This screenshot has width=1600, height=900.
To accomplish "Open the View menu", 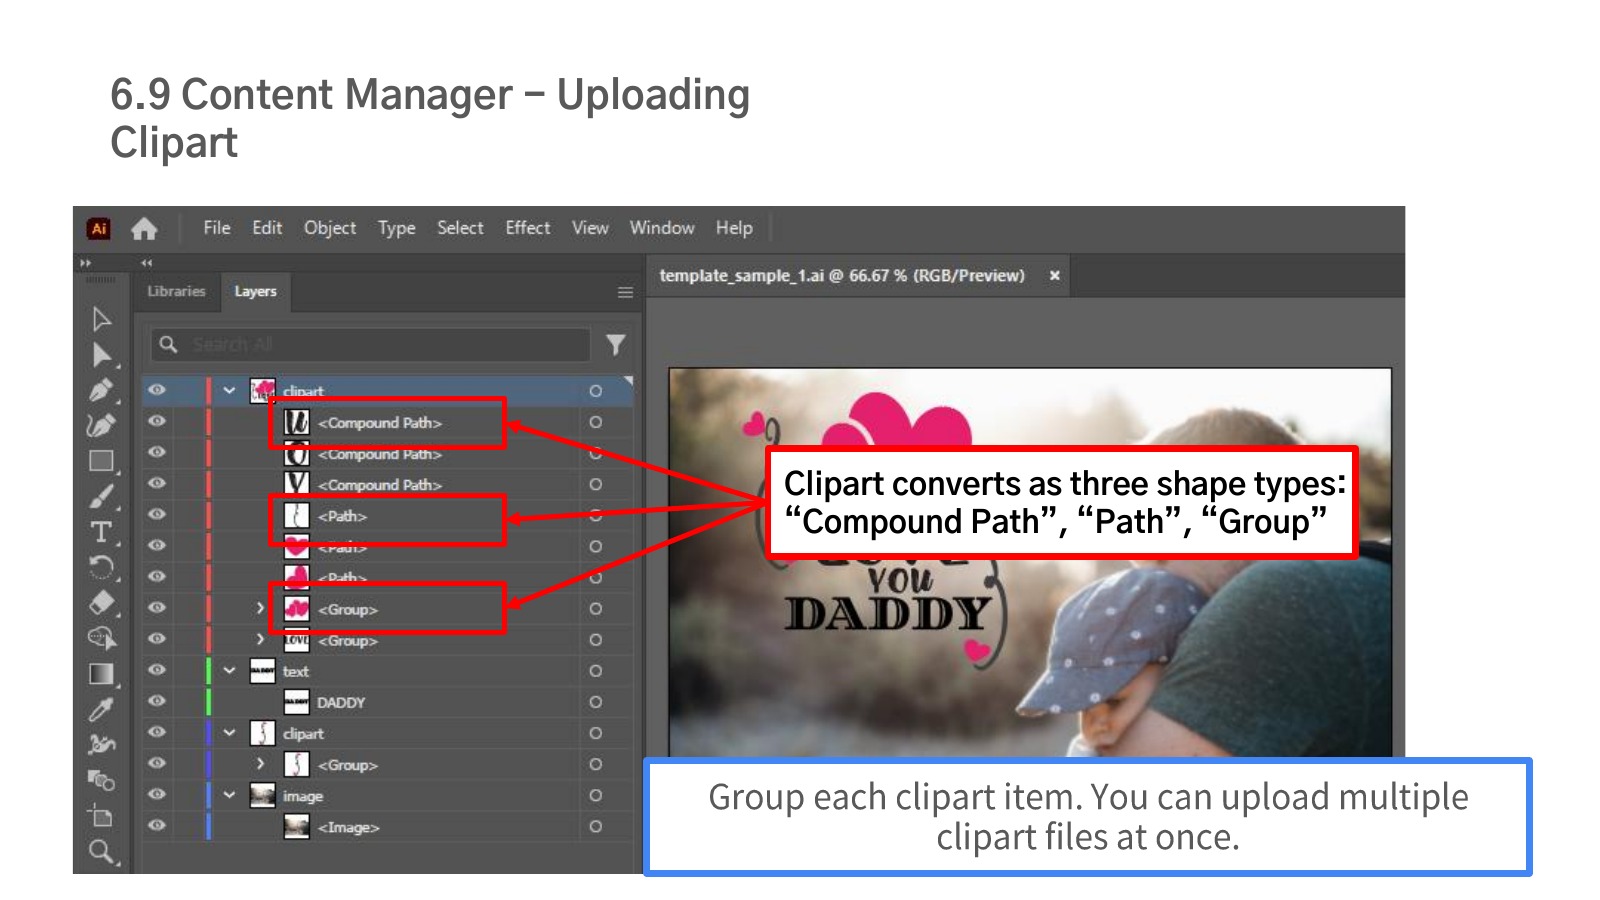I will coord(590,228).
